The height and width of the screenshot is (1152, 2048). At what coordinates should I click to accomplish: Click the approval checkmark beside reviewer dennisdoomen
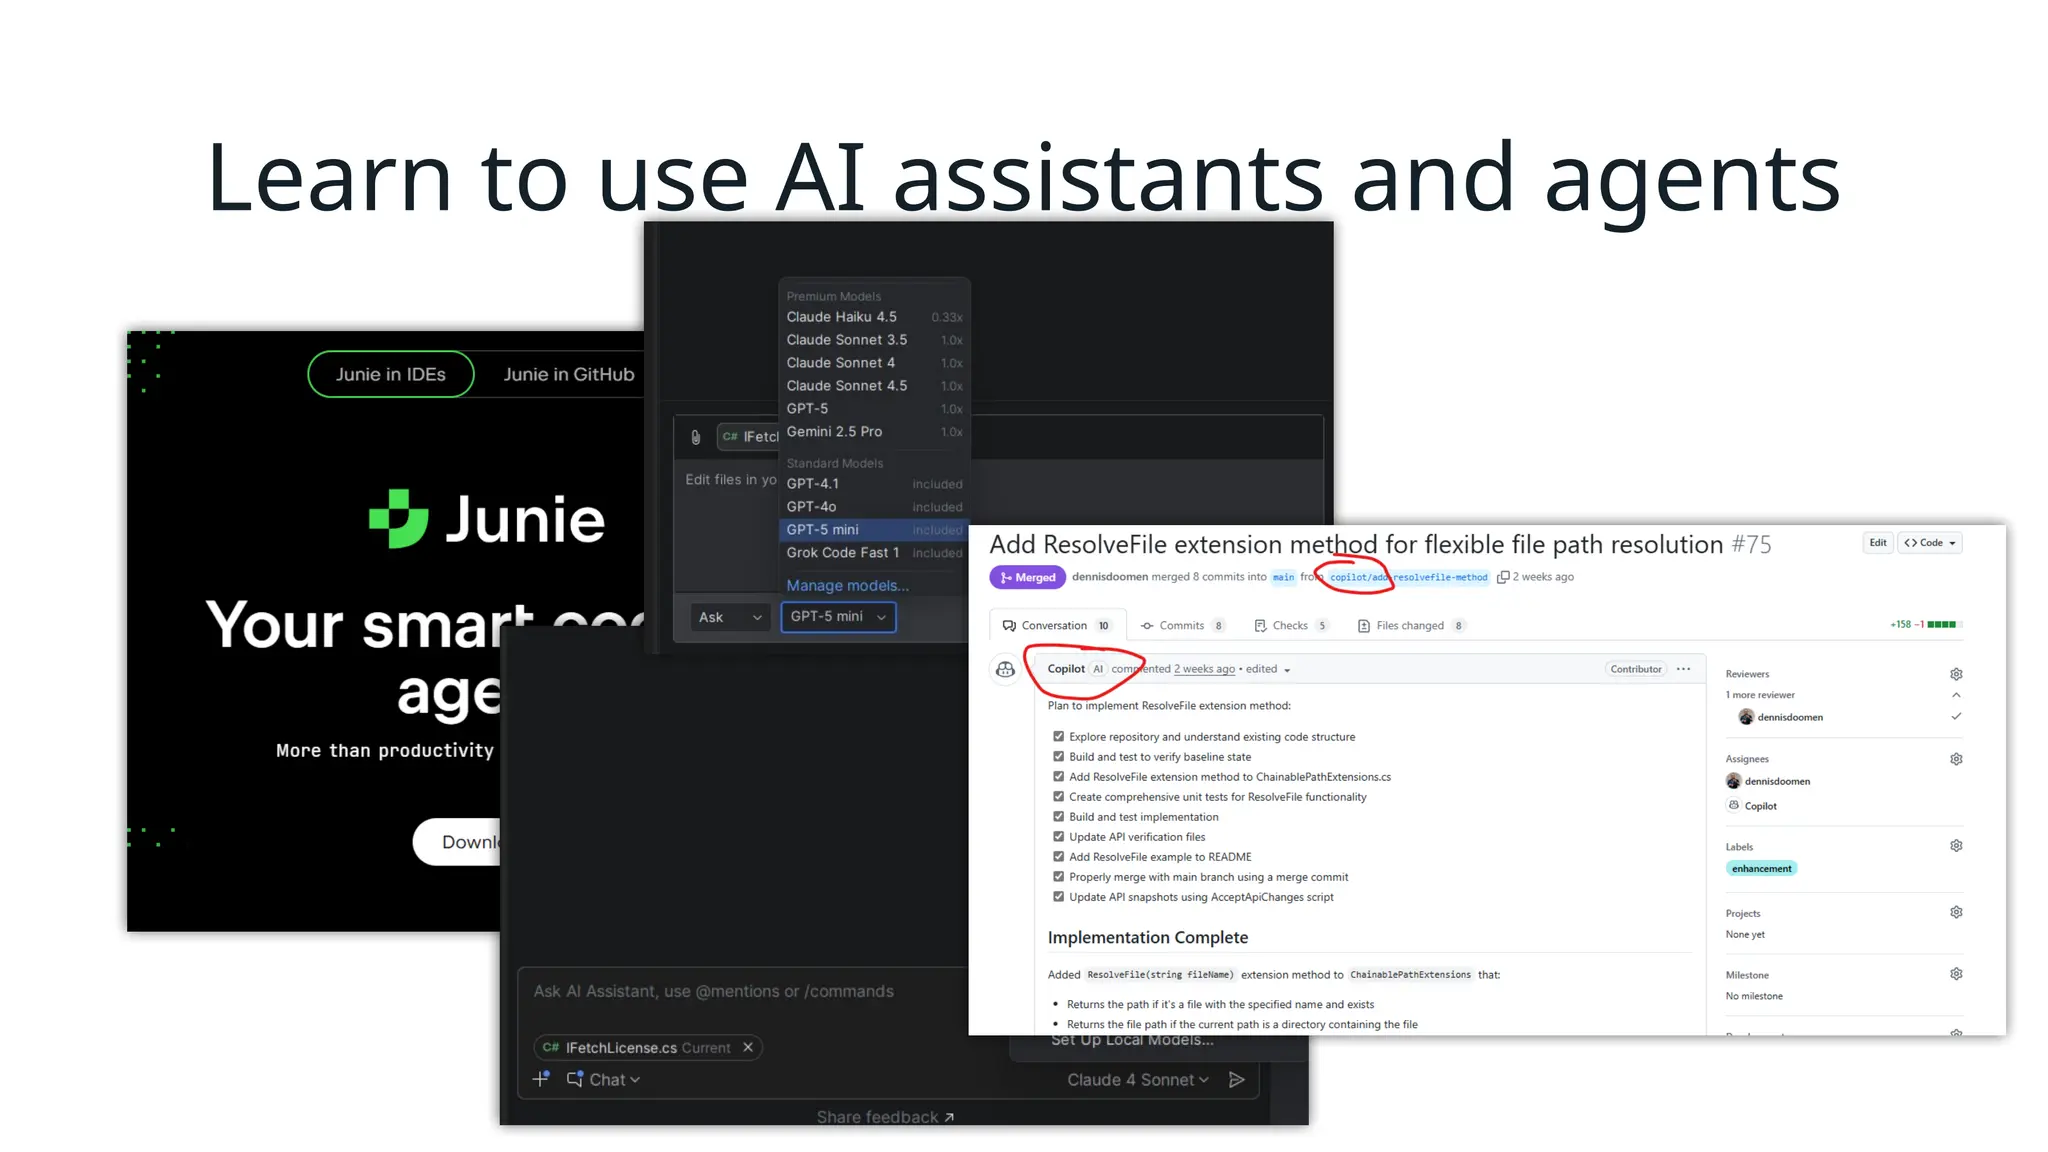[x=1956, y=716]
